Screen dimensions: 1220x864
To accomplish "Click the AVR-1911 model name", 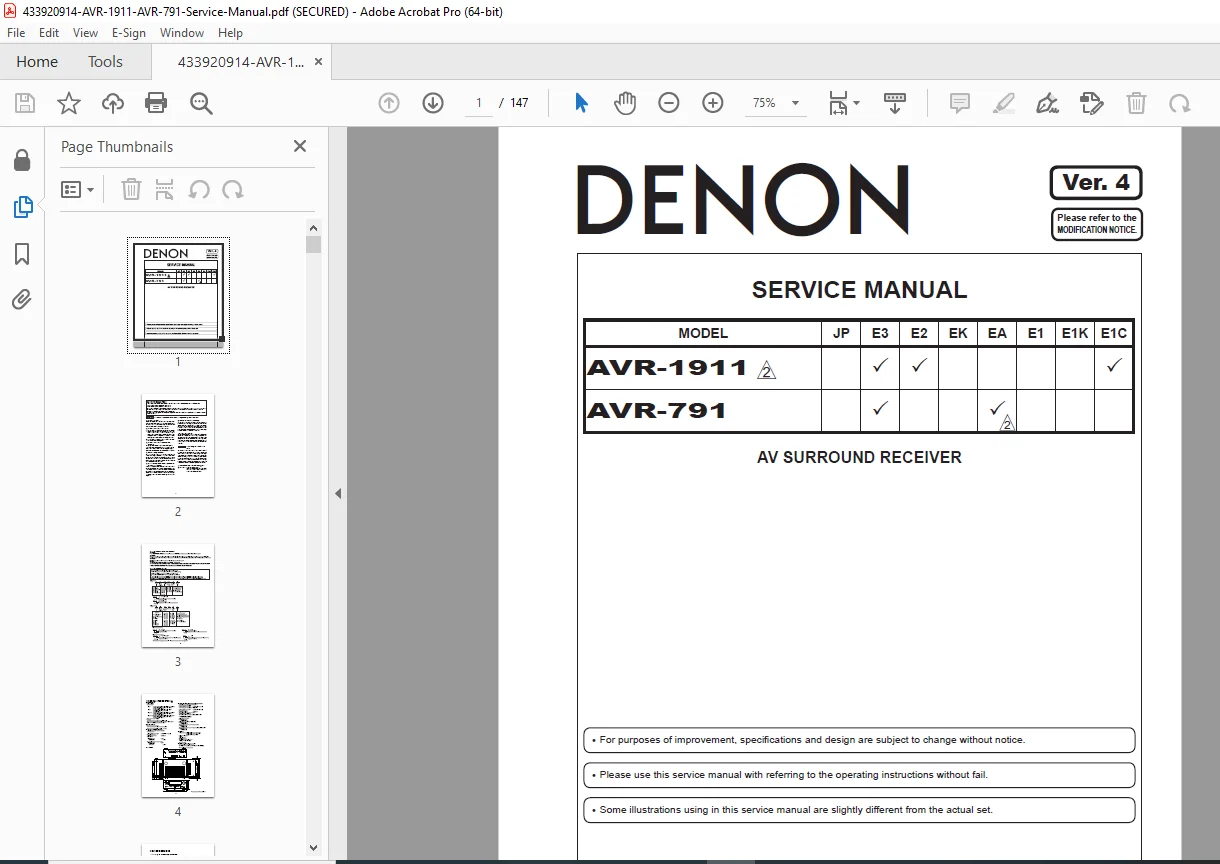I will pos(667,368).
